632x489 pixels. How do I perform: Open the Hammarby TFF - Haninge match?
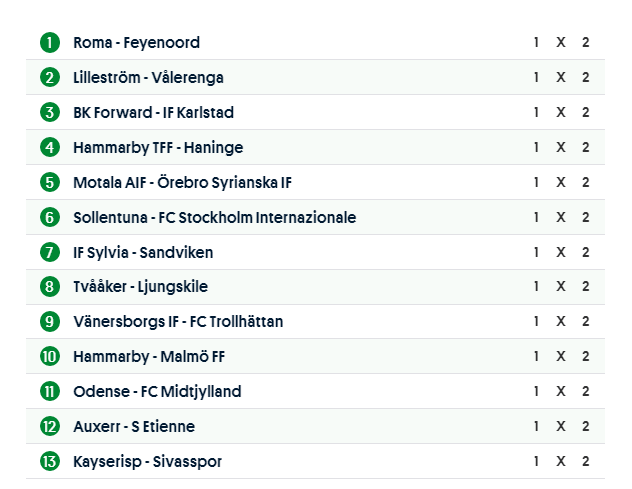tap(158, 148)
